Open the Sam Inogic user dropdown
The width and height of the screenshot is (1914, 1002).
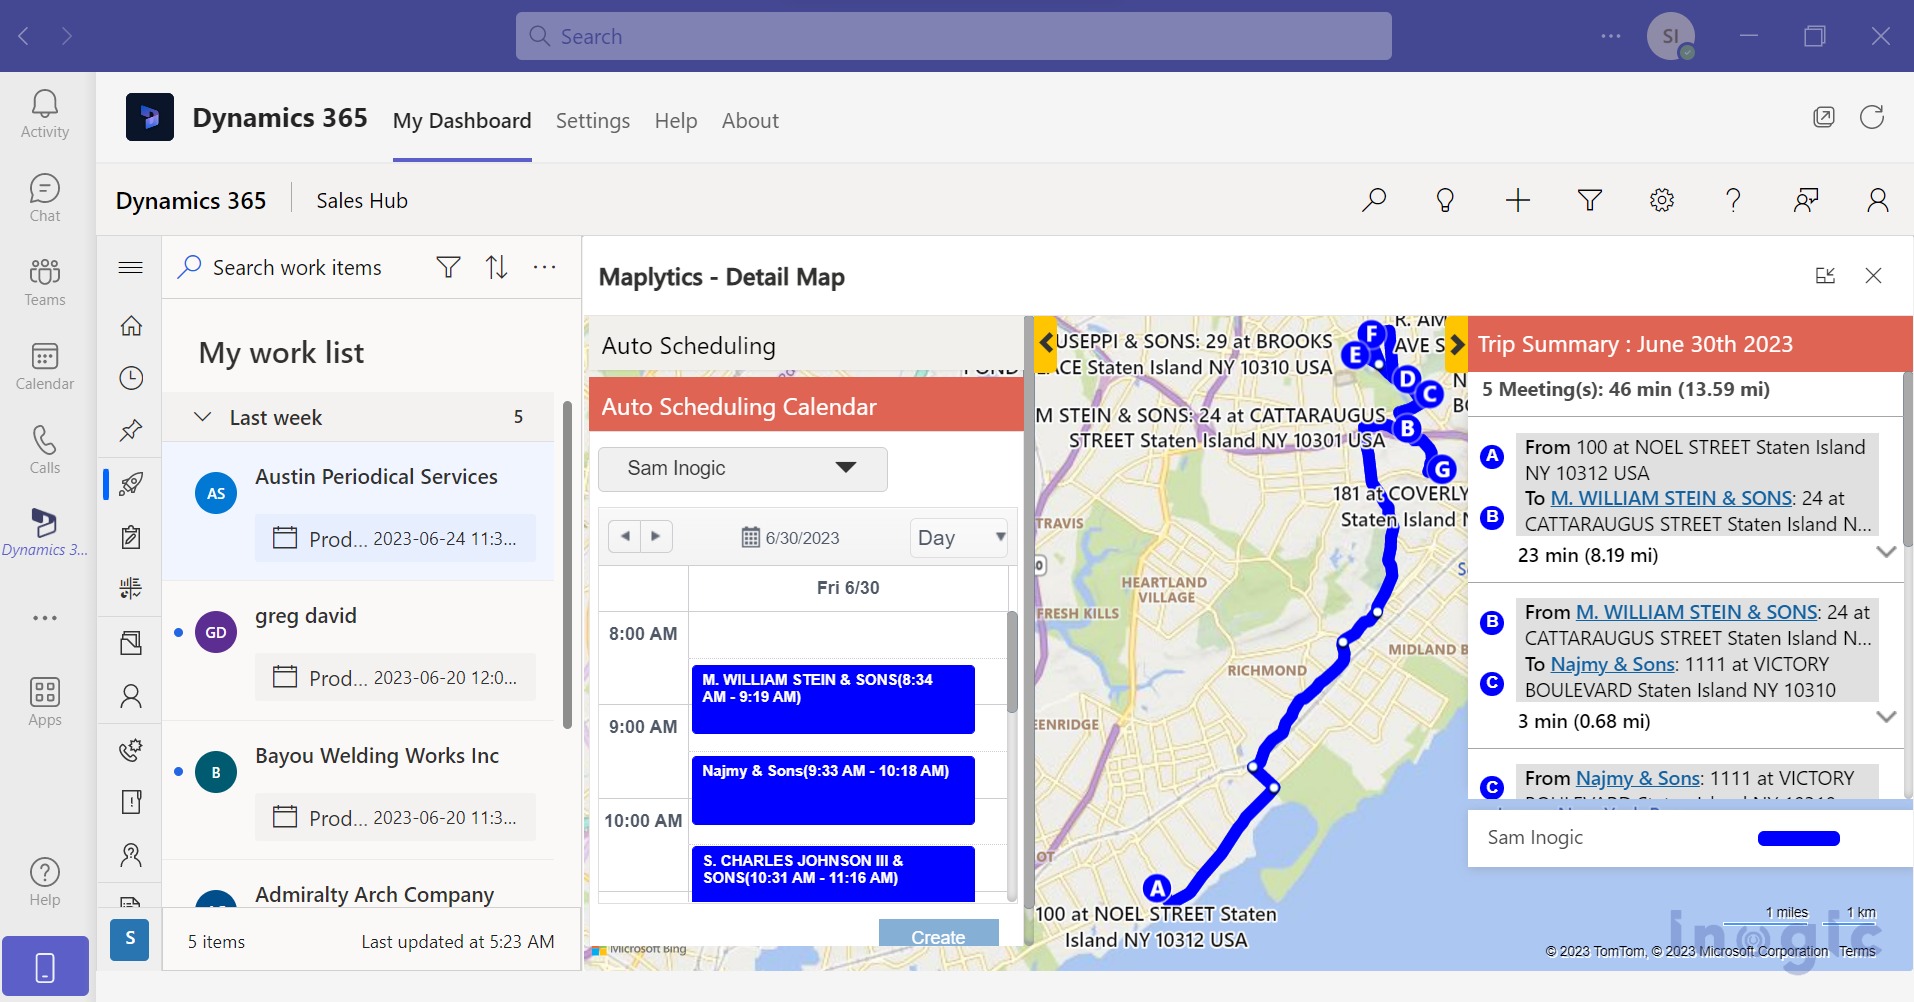click(x=742, y=468)
